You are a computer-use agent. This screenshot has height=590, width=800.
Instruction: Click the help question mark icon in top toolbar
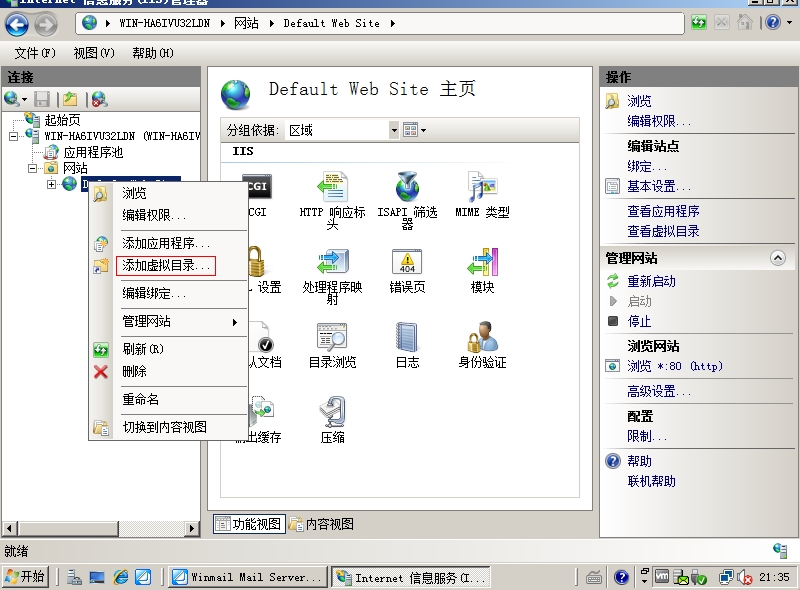pos(773,22)
